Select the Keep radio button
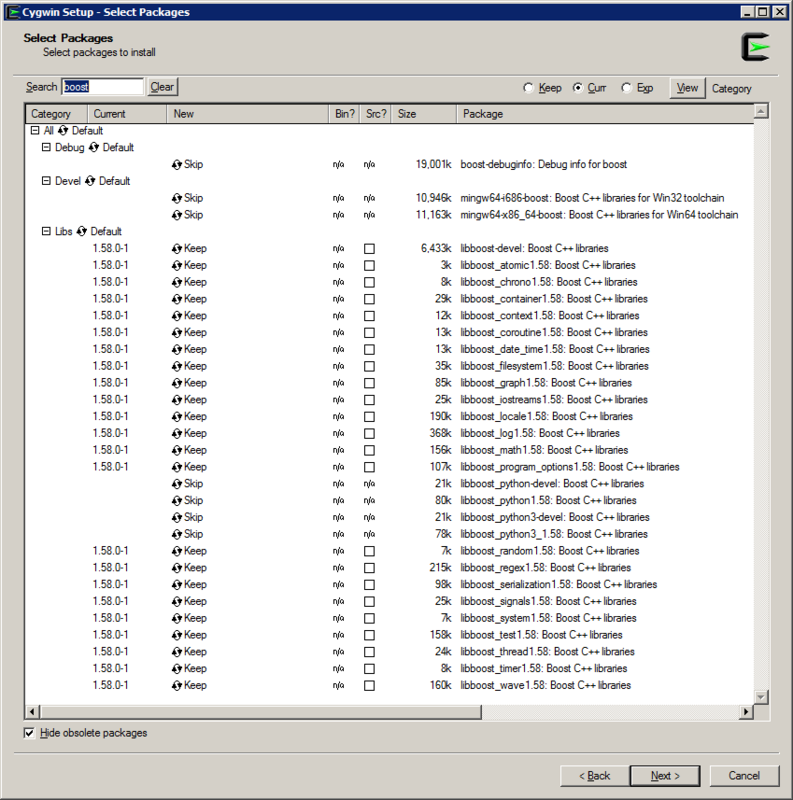The image size is (793, 800). click(x=528, y=88)
